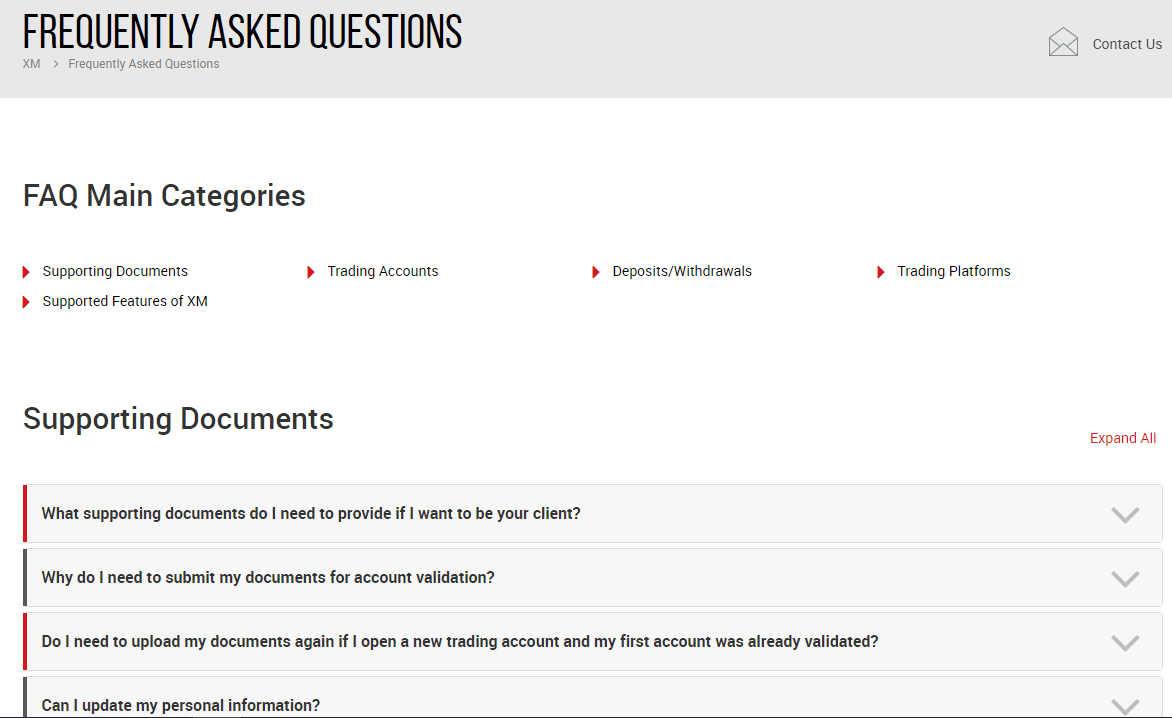Select Supporting Documents category link

pyautogui.click(x=115, y=271)
